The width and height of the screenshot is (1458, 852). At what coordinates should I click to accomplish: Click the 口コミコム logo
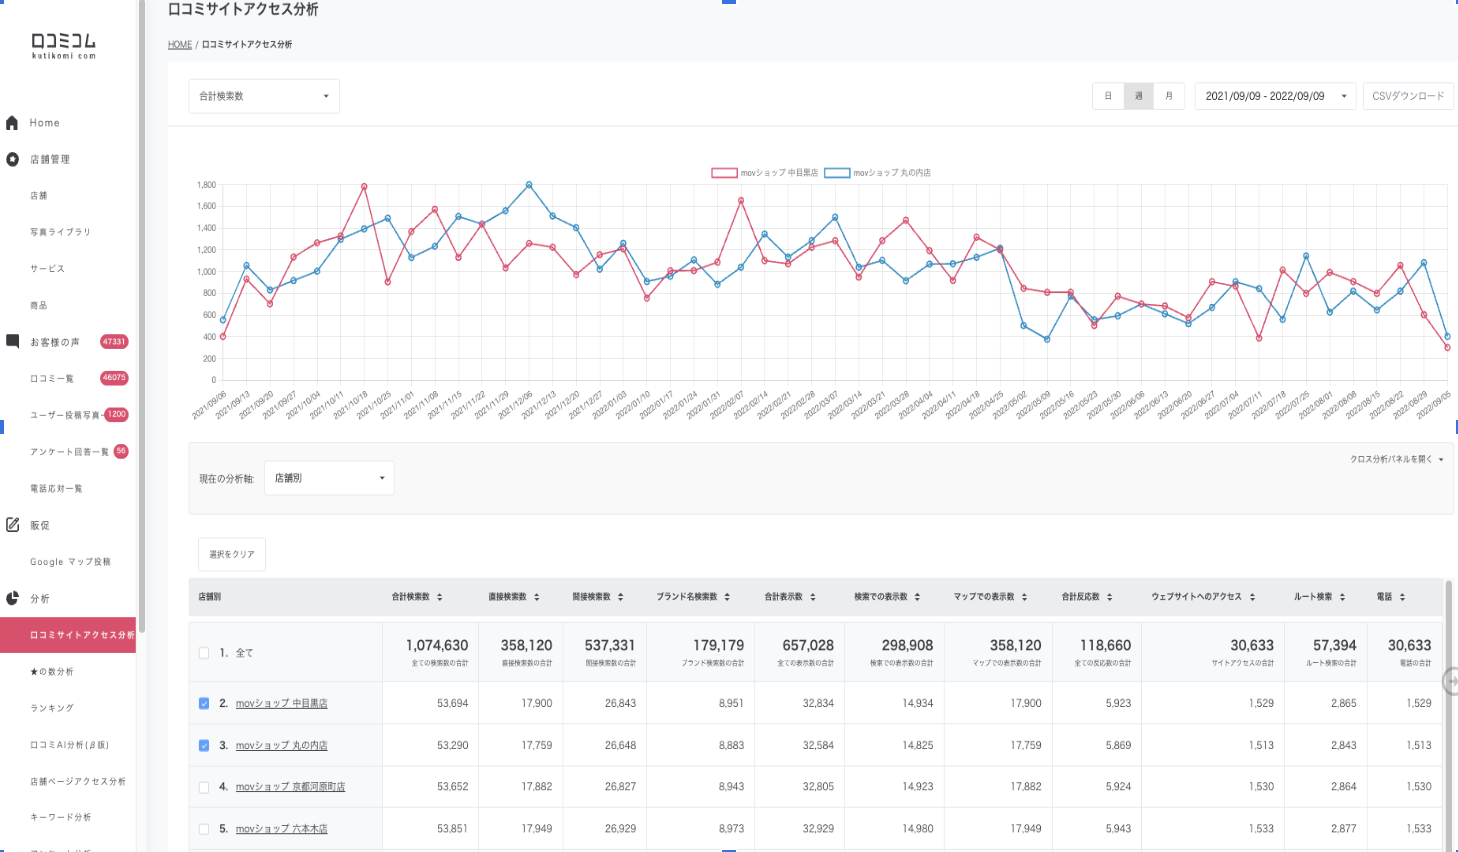tap(64, 45)
